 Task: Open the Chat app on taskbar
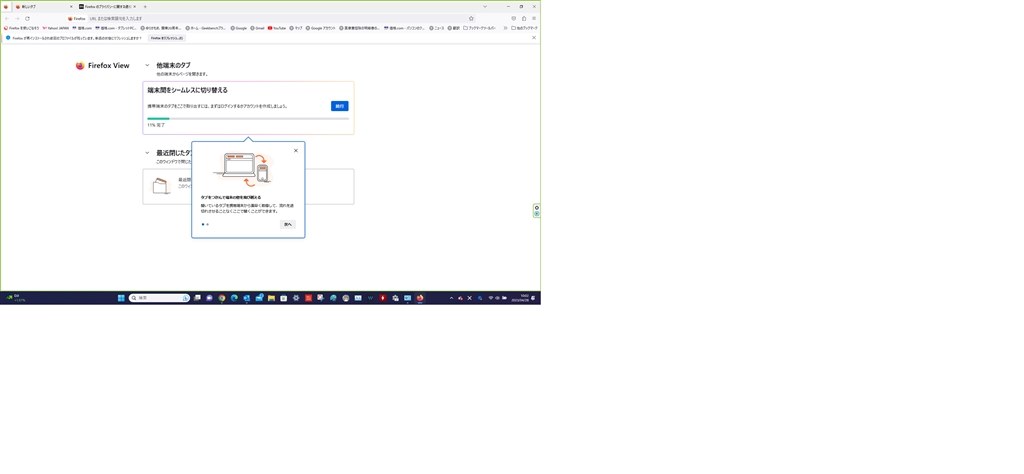pos(210,298)
